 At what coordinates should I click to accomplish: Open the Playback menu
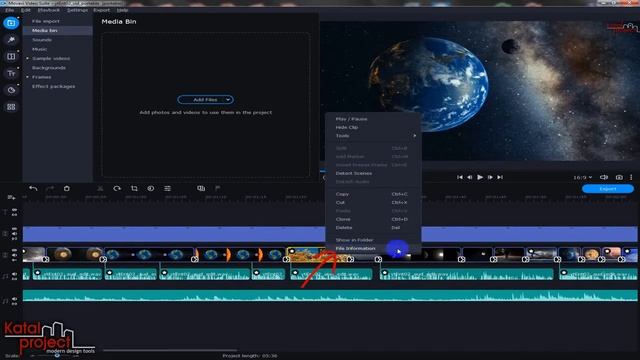49,10
